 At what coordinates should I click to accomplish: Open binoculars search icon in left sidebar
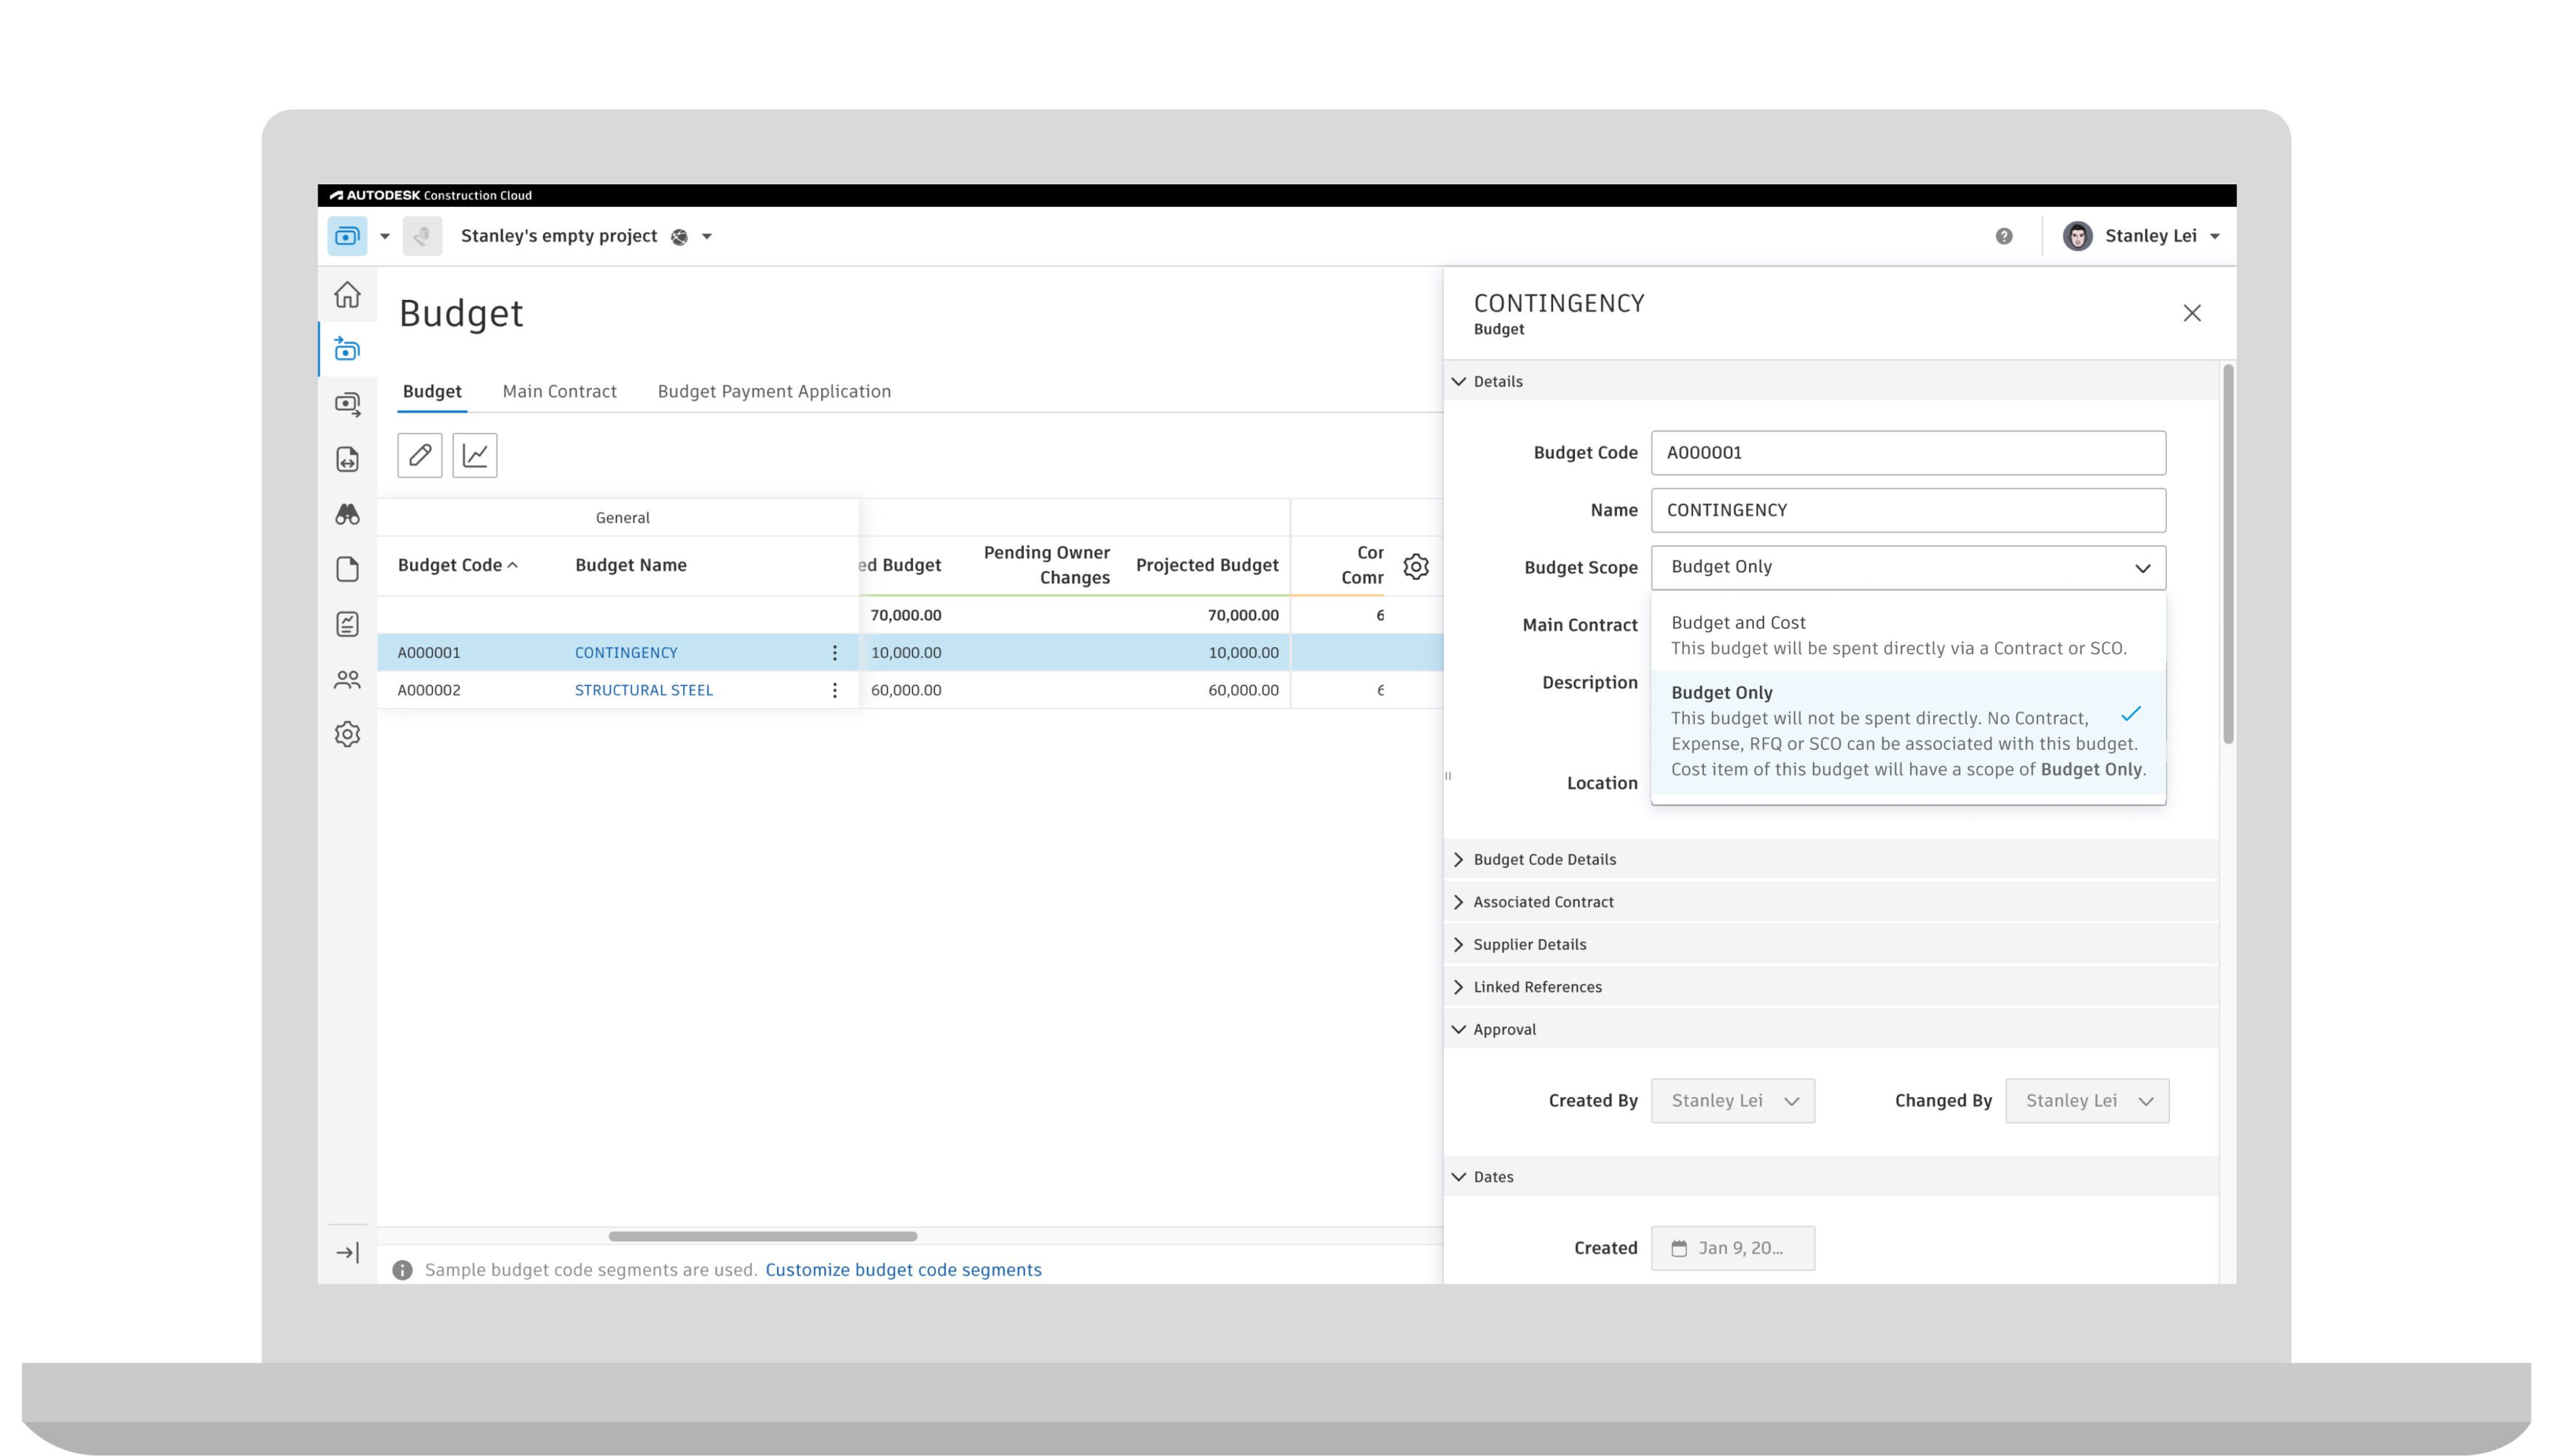(347, 513)
